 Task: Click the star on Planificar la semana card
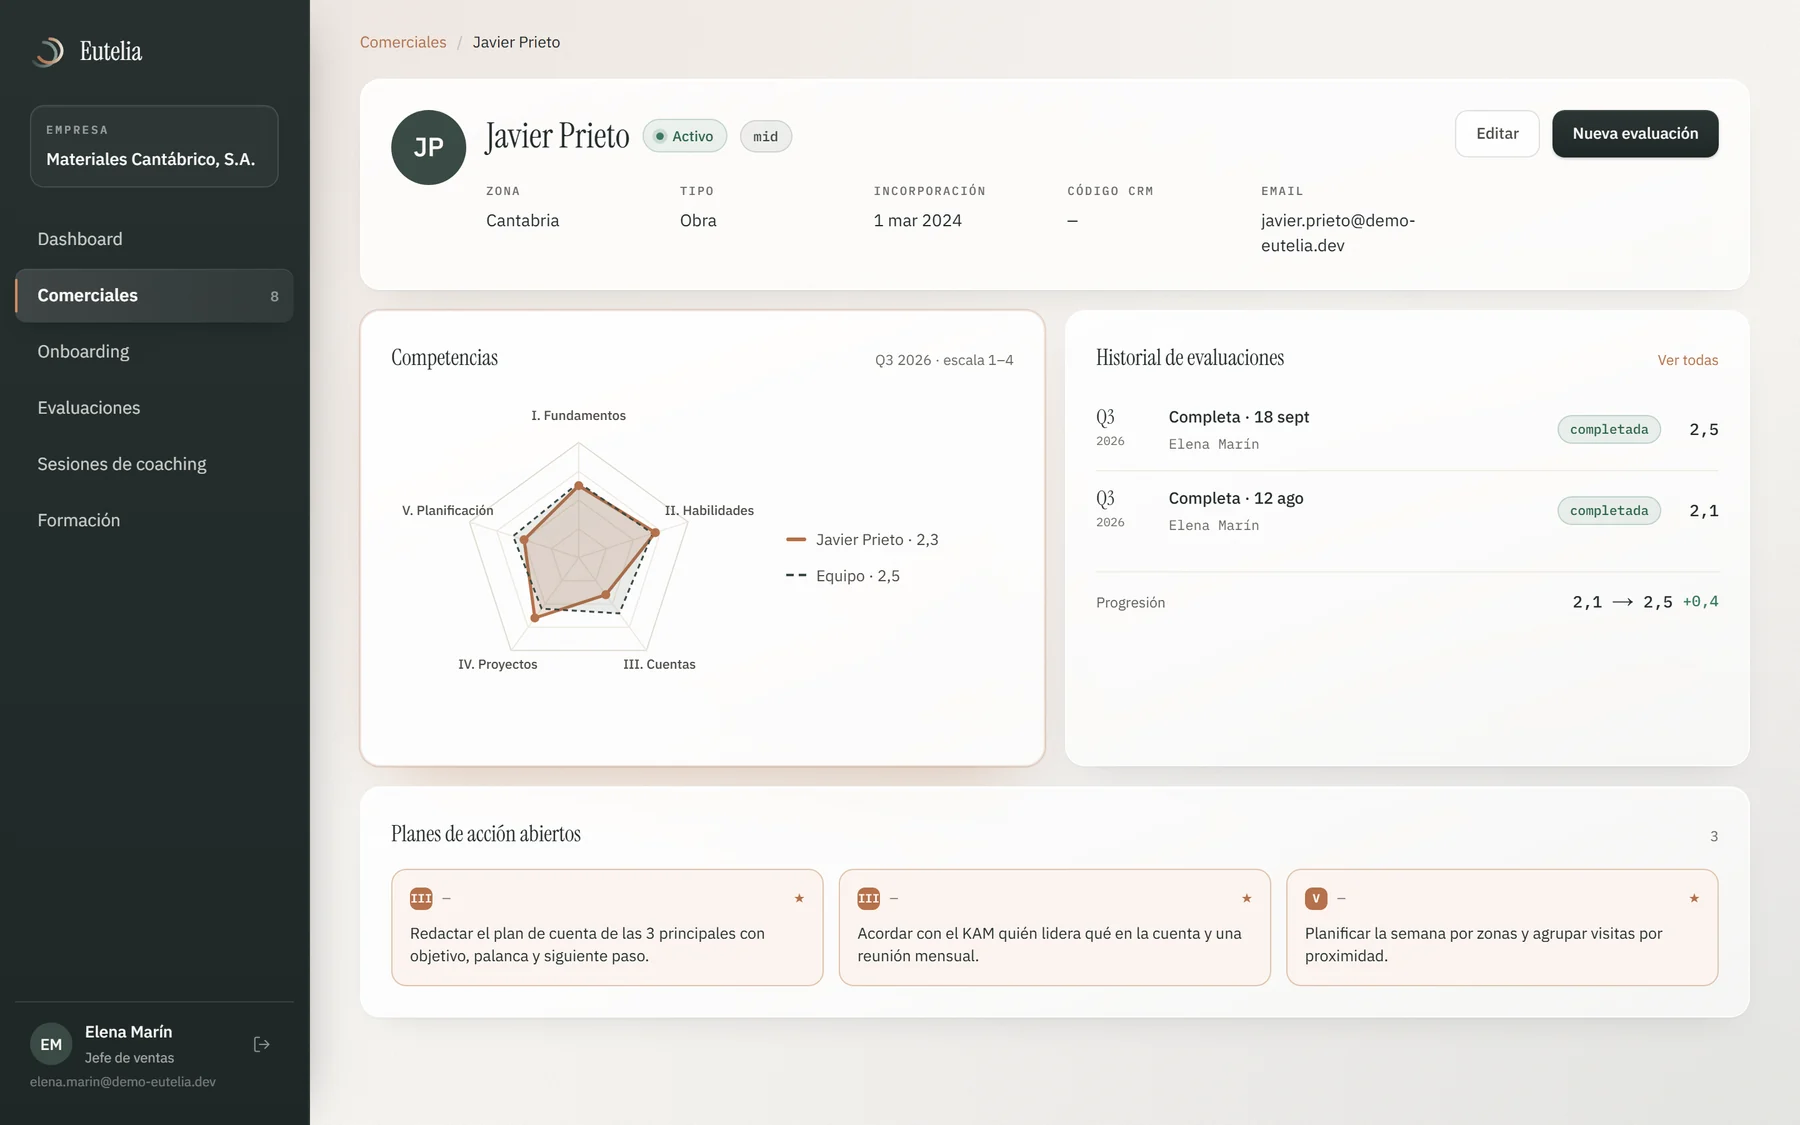point(1694,898)
